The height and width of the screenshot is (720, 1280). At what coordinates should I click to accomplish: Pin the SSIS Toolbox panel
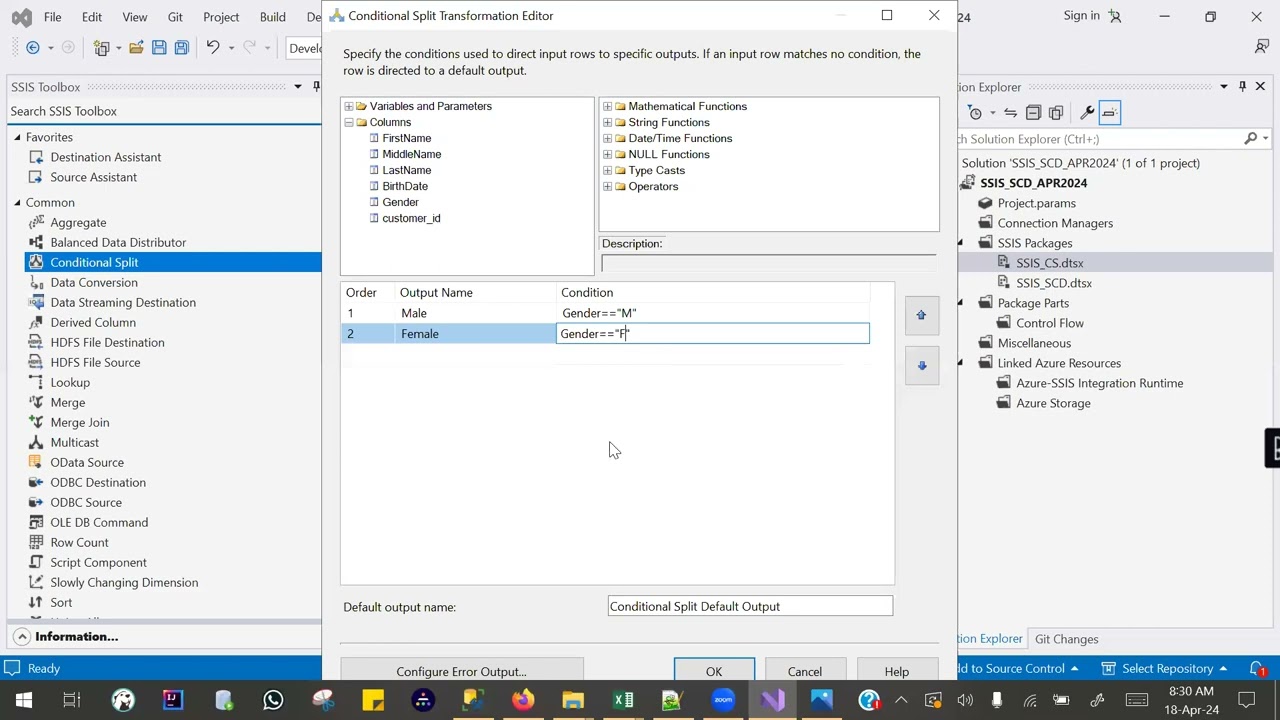pyautogui.click(x=316, y=87)
